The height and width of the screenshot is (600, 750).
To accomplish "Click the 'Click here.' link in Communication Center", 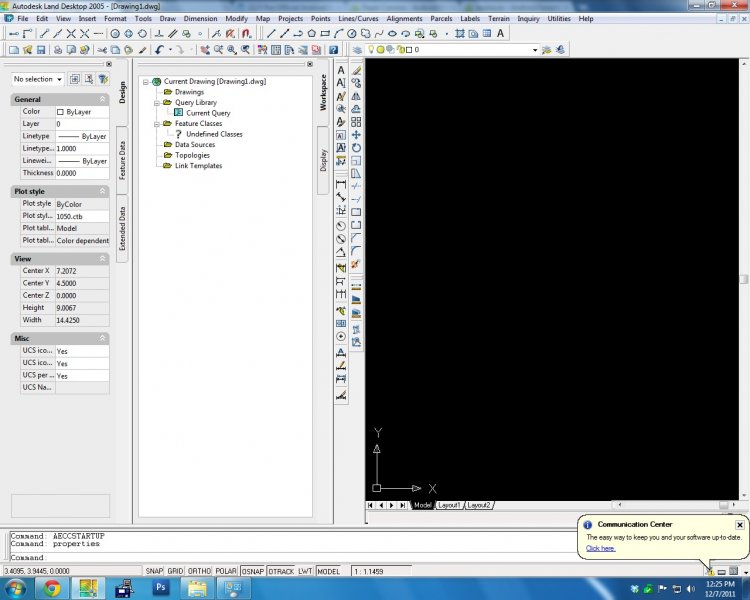I will [x=600, y=548].
